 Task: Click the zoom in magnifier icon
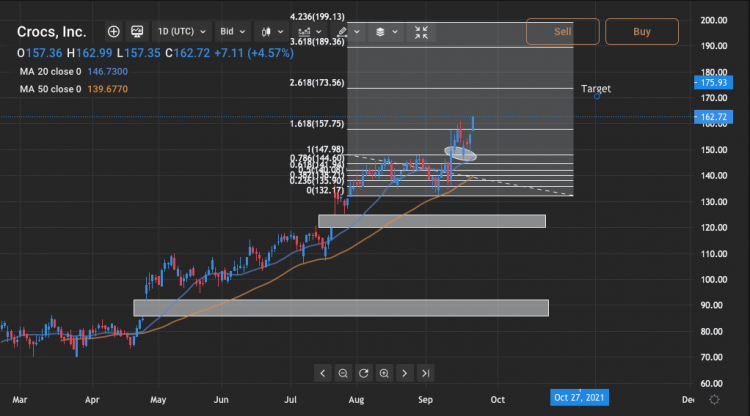[384, 373]
